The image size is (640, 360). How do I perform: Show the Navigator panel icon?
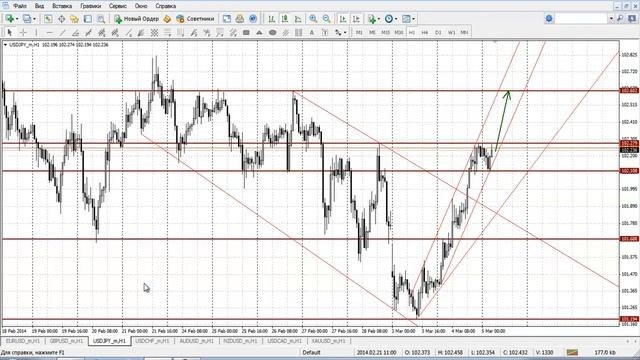[x=74, y=19]
